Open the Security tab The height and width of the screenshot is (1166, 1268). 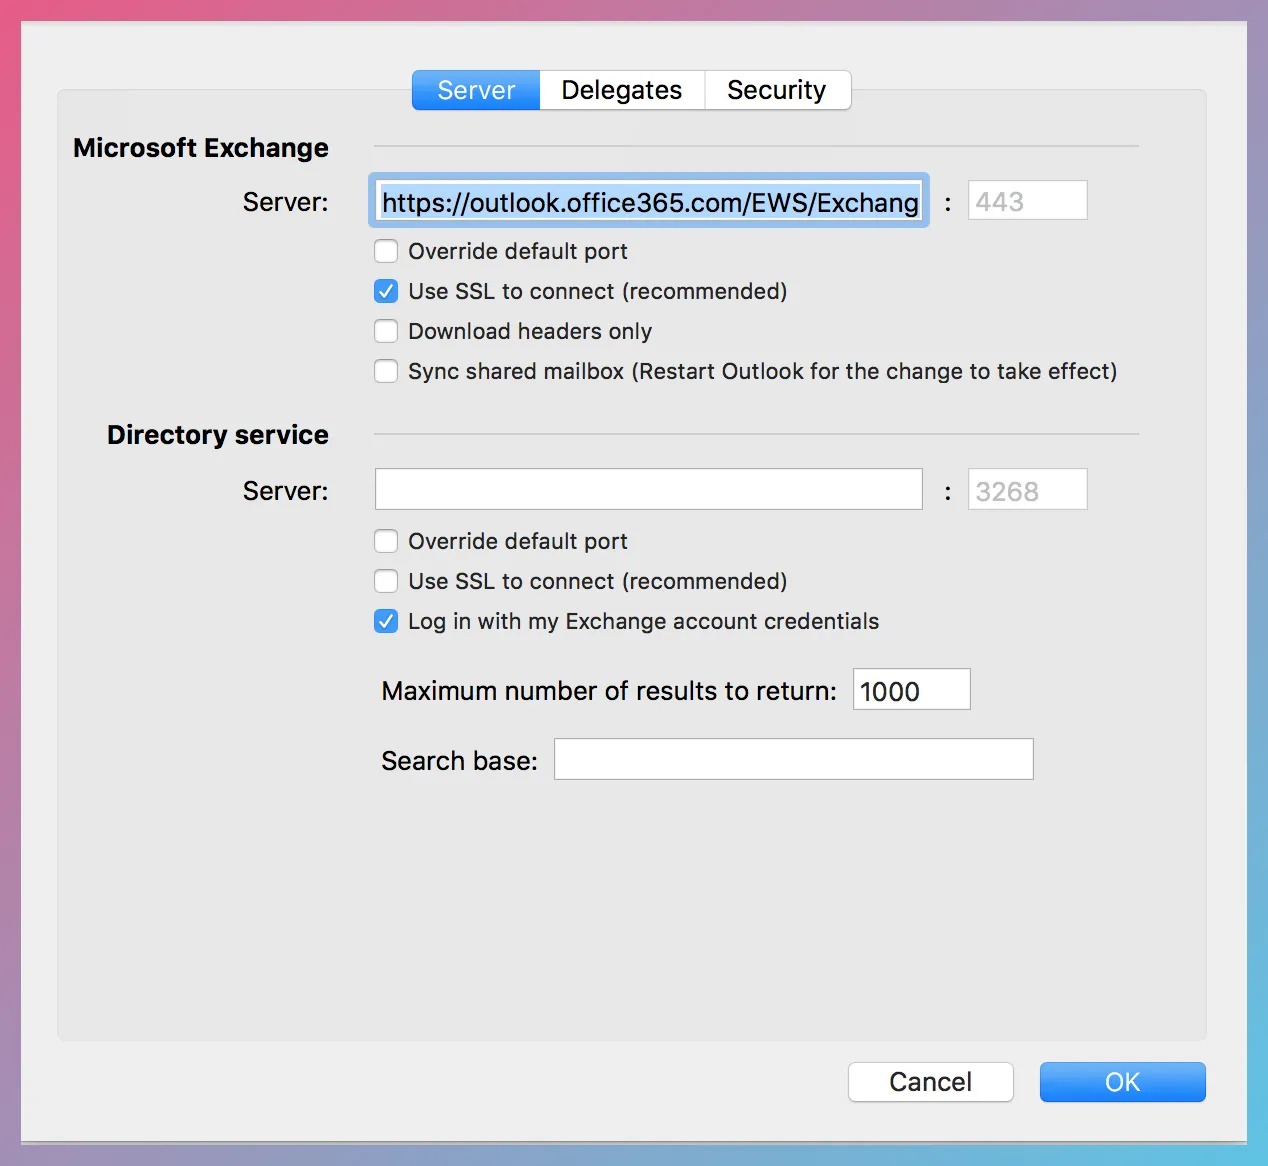point(778,90)
